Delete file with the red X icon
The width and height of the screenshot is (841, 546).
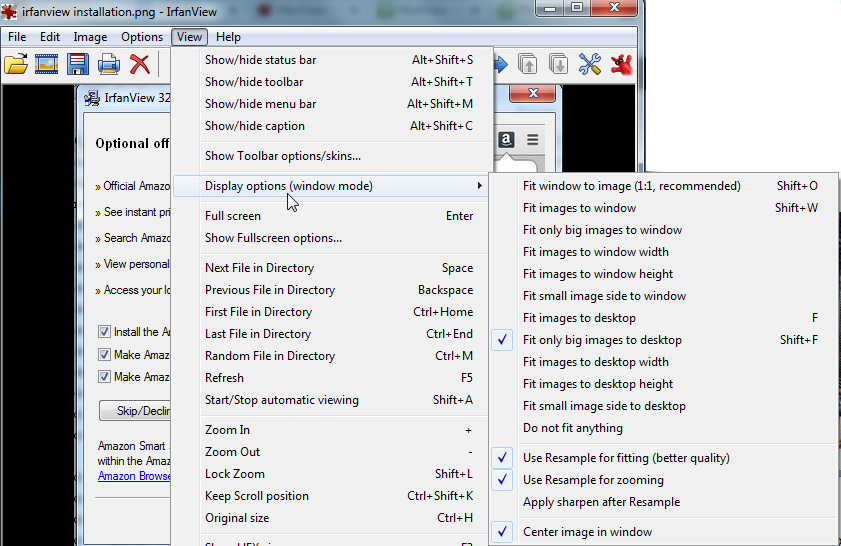pos(140,64)
